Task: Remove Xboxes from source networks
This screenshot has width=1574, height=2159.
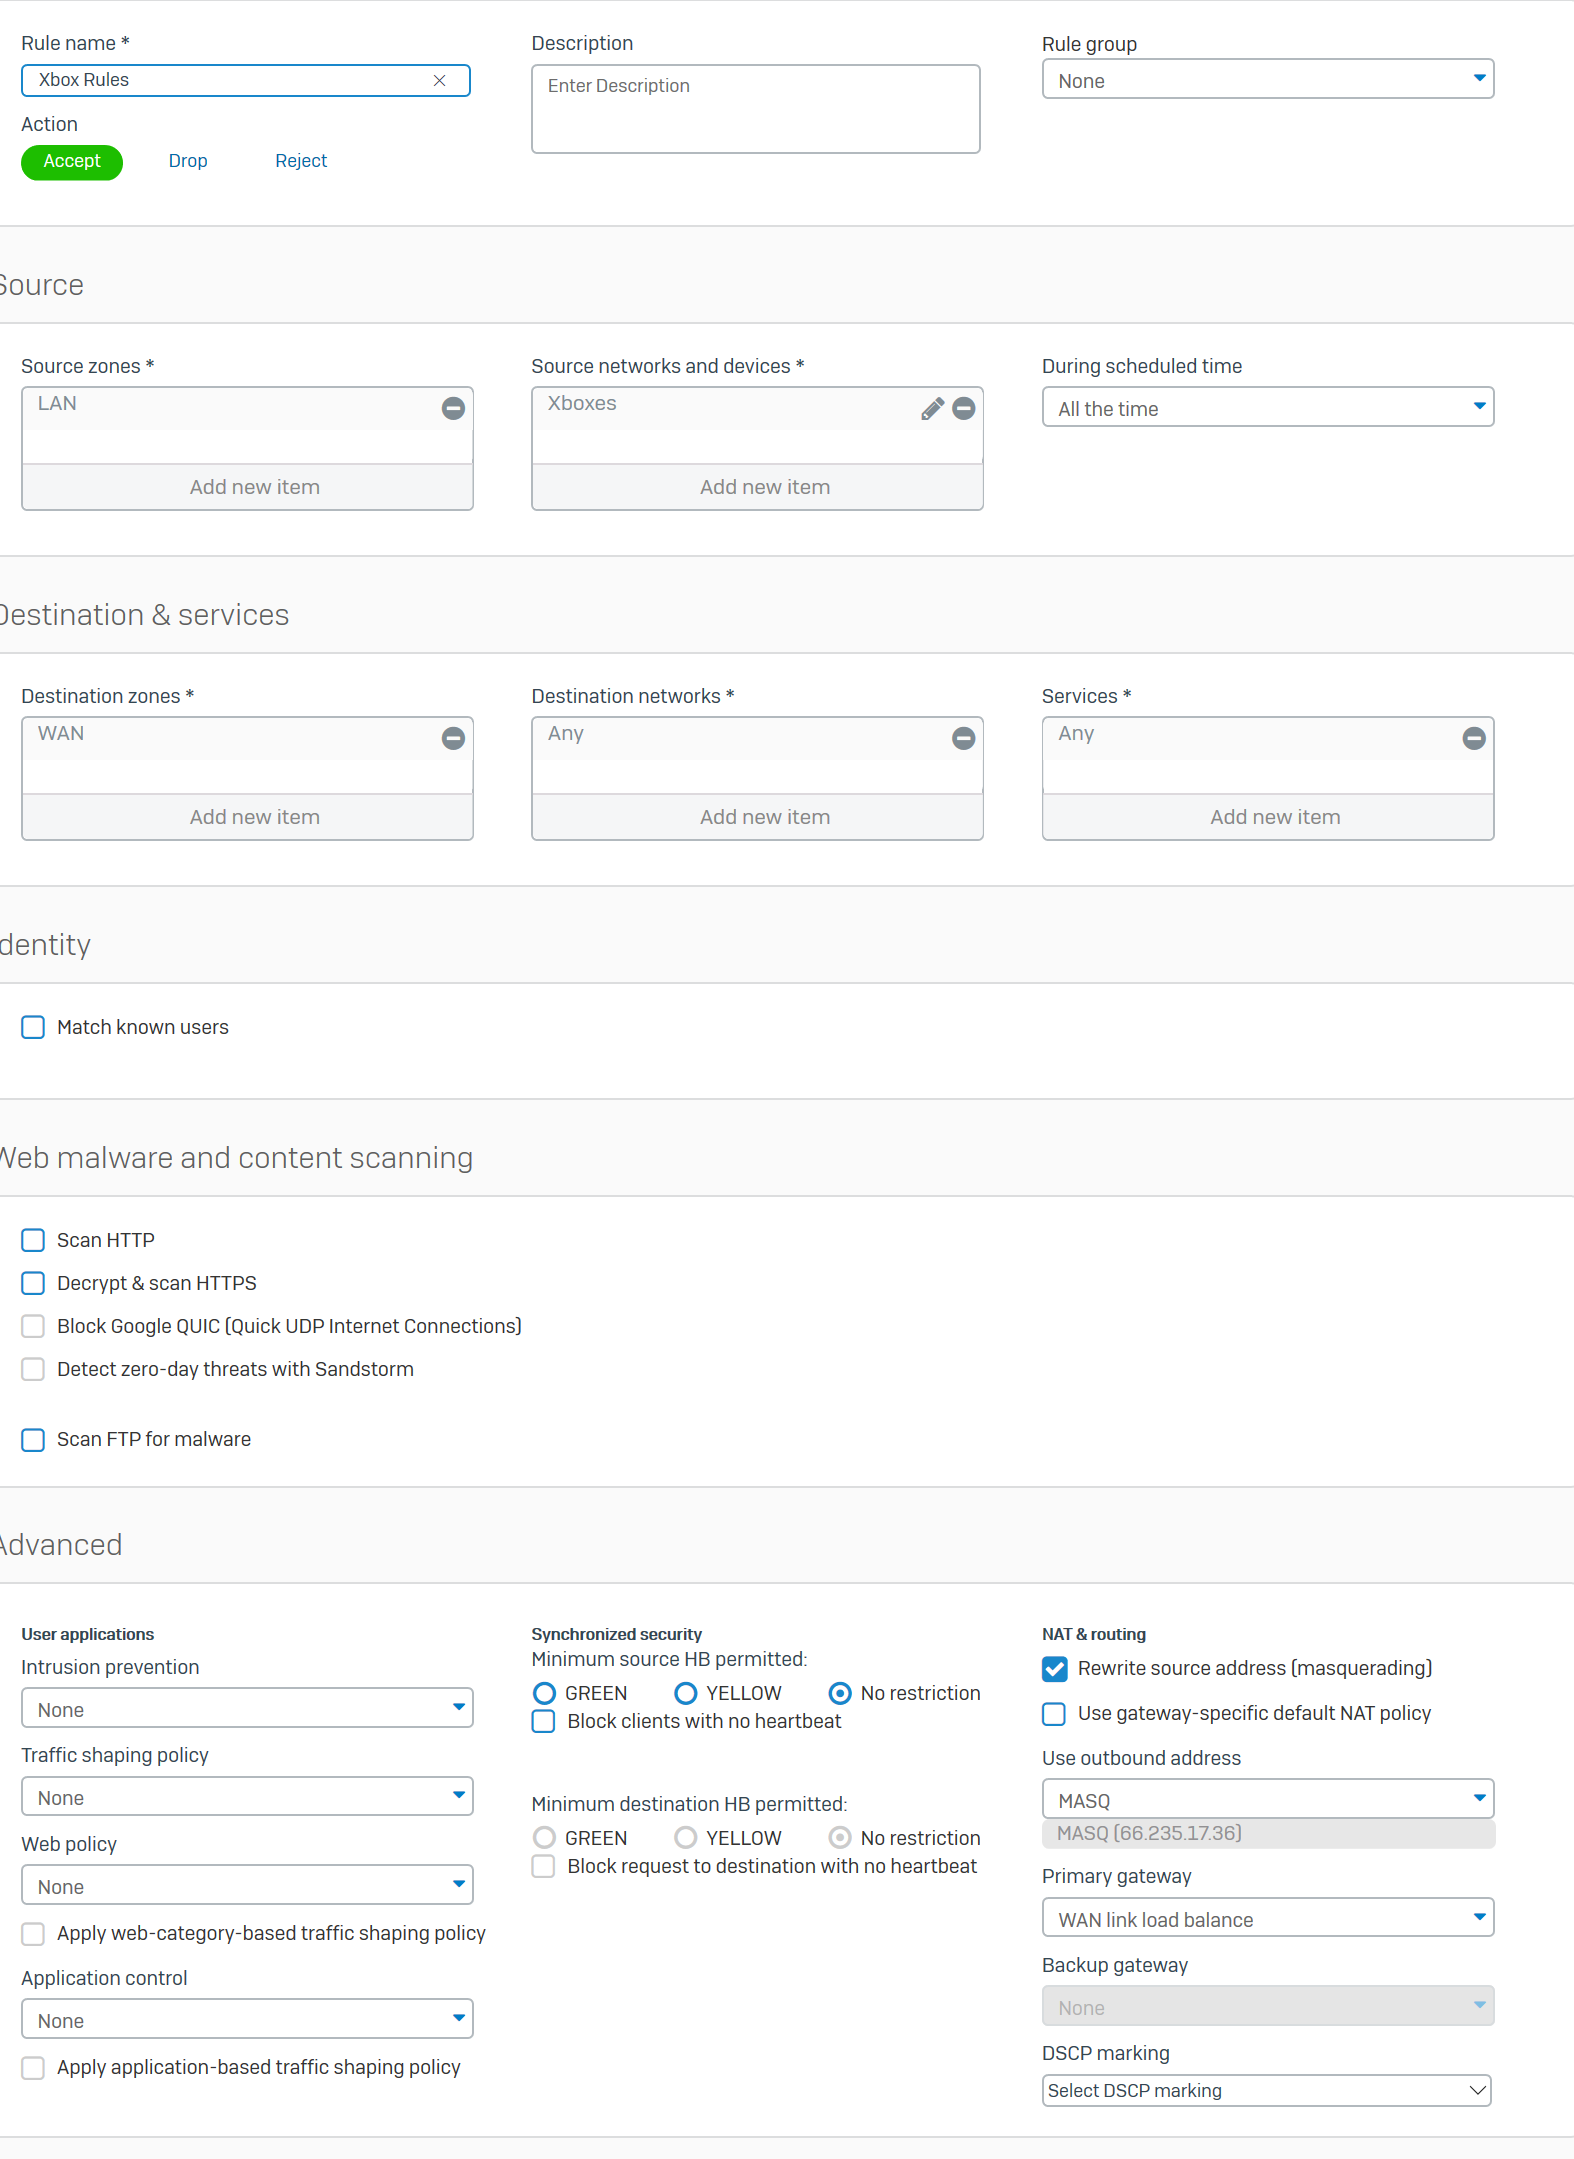Action: tap(964, 408)
